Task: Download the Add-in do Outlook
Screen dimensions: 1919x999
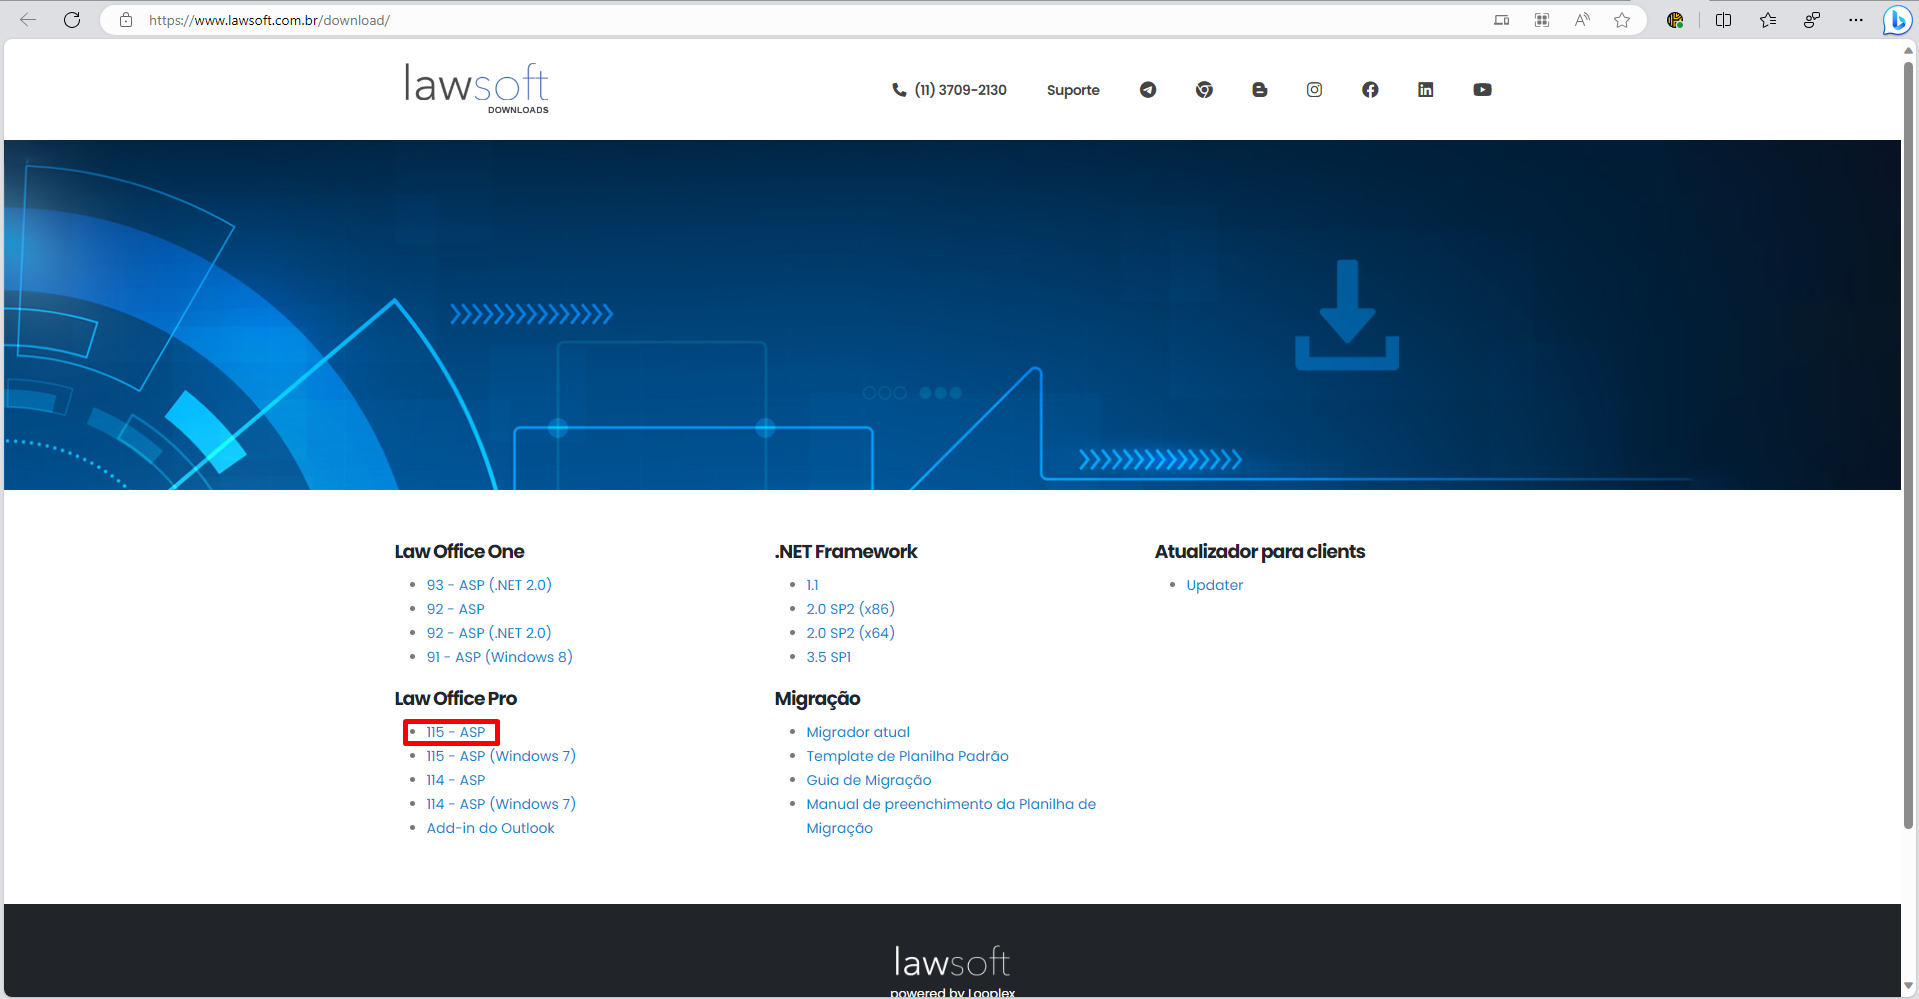Action: pyautogui.click(x=490, y=828)
